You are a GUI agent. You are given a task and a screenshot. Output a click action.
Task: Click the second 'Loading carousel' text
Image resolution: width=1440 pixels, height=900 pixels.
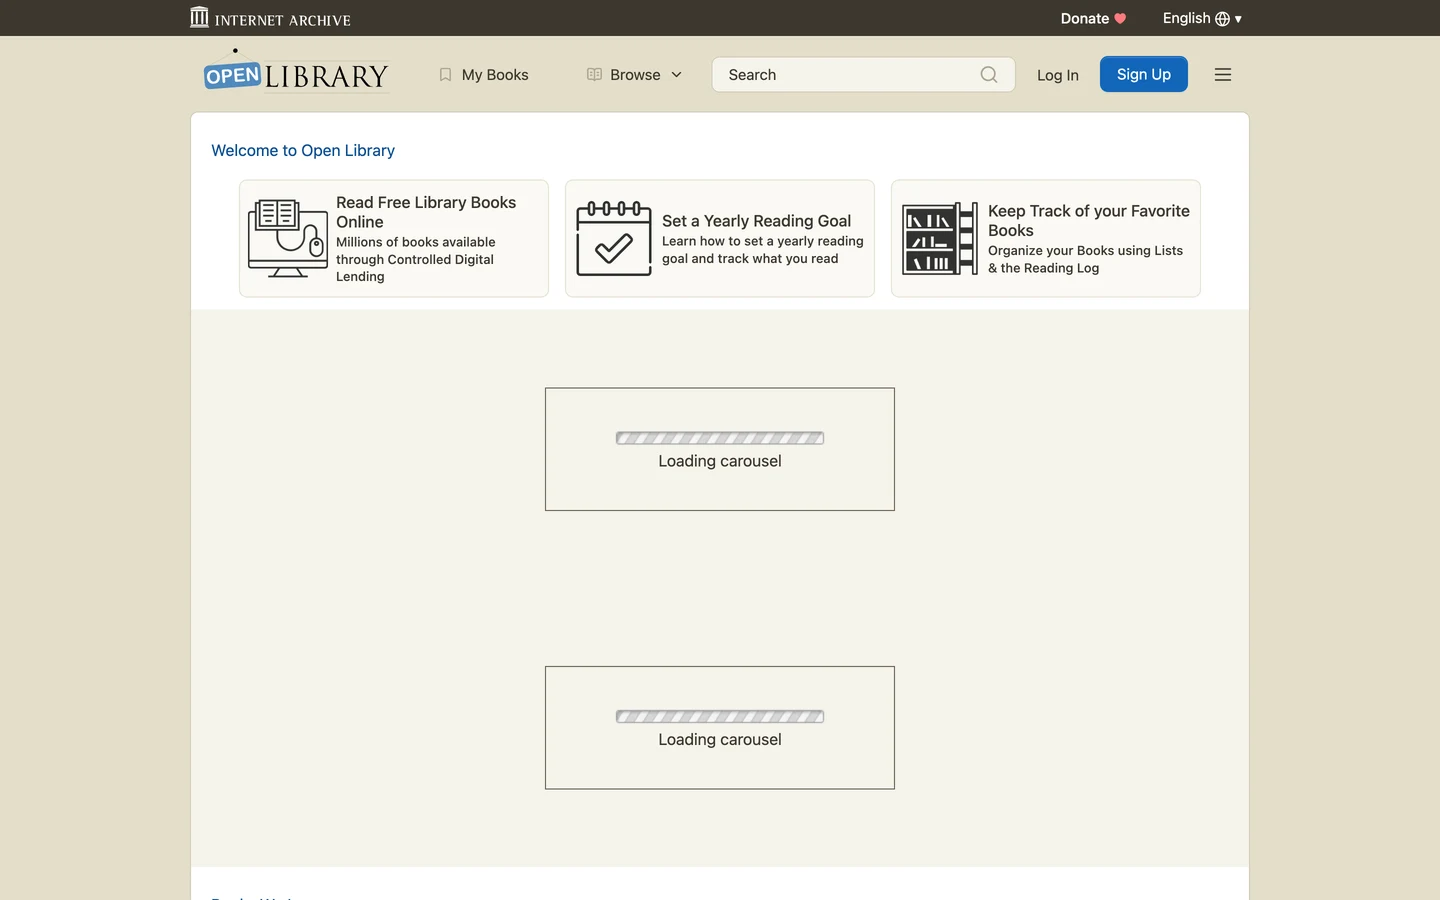(x=720, y=740)
